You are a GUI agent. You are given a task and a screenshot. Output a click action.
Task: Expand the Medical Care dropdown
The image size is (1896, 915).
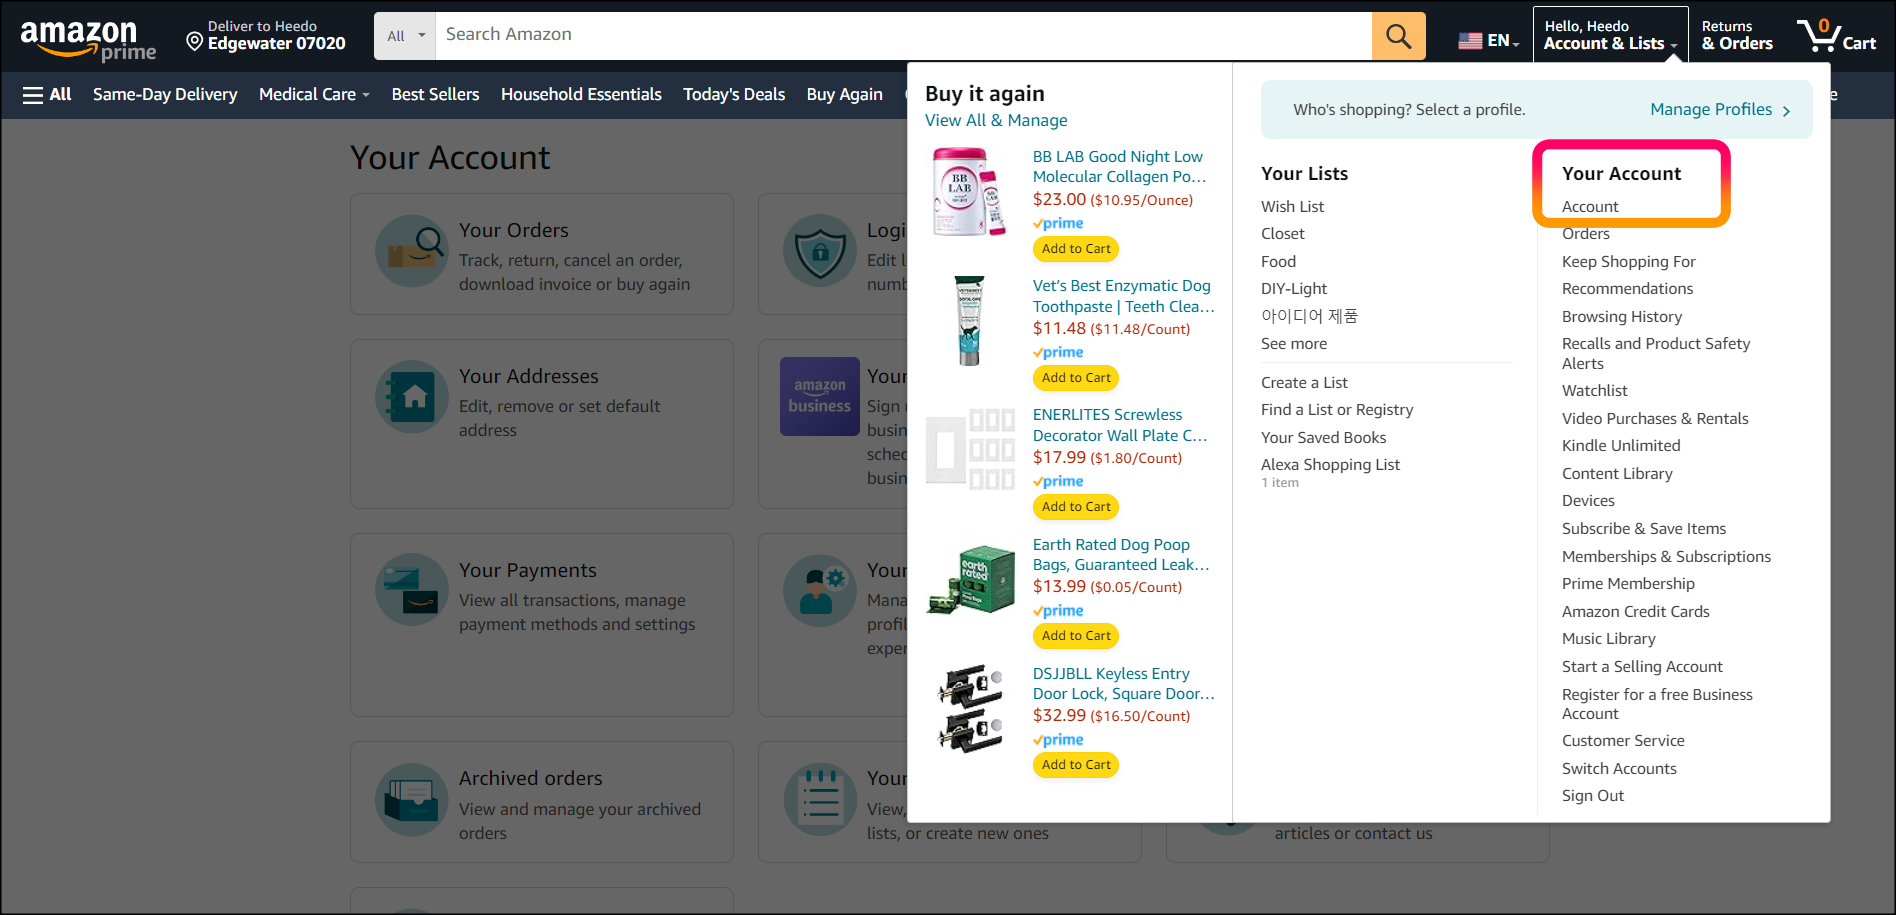pos(314,94)
